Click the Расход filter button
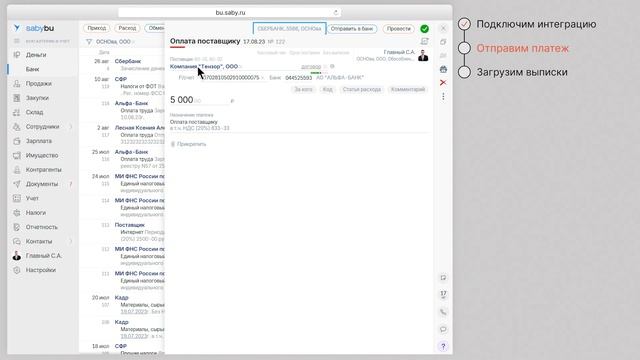The image size is (640, 360). (127, 28)
